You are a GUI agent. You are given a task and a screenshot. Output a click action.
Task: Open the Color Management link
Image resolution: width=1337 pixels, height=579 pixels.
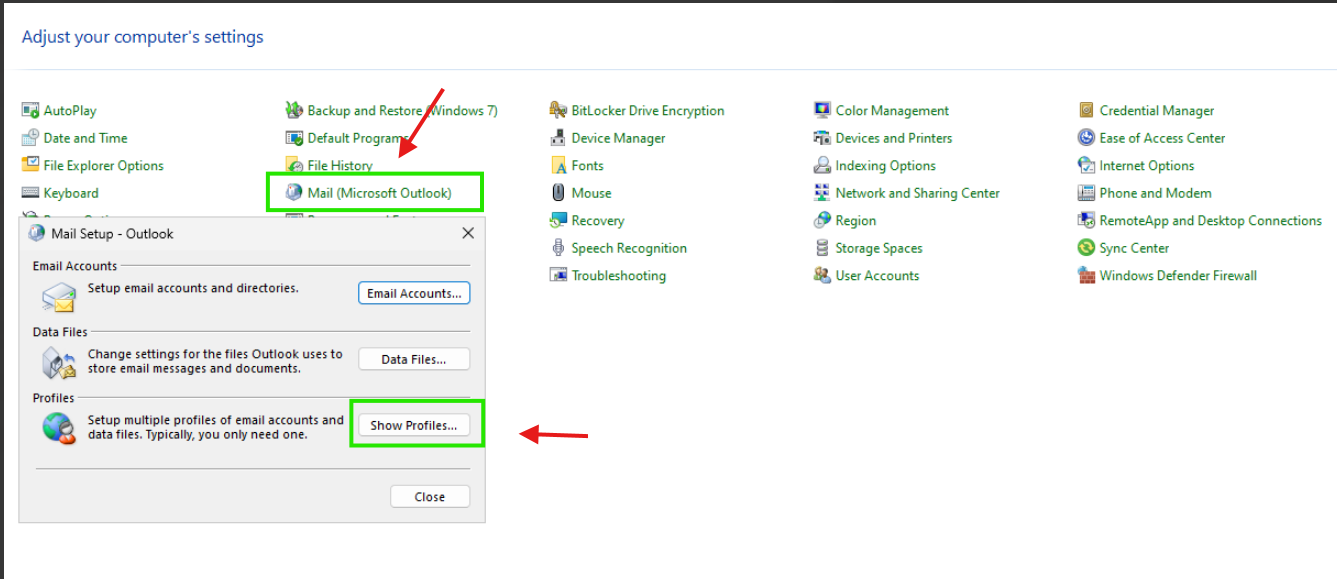click(x=892, y=111)
